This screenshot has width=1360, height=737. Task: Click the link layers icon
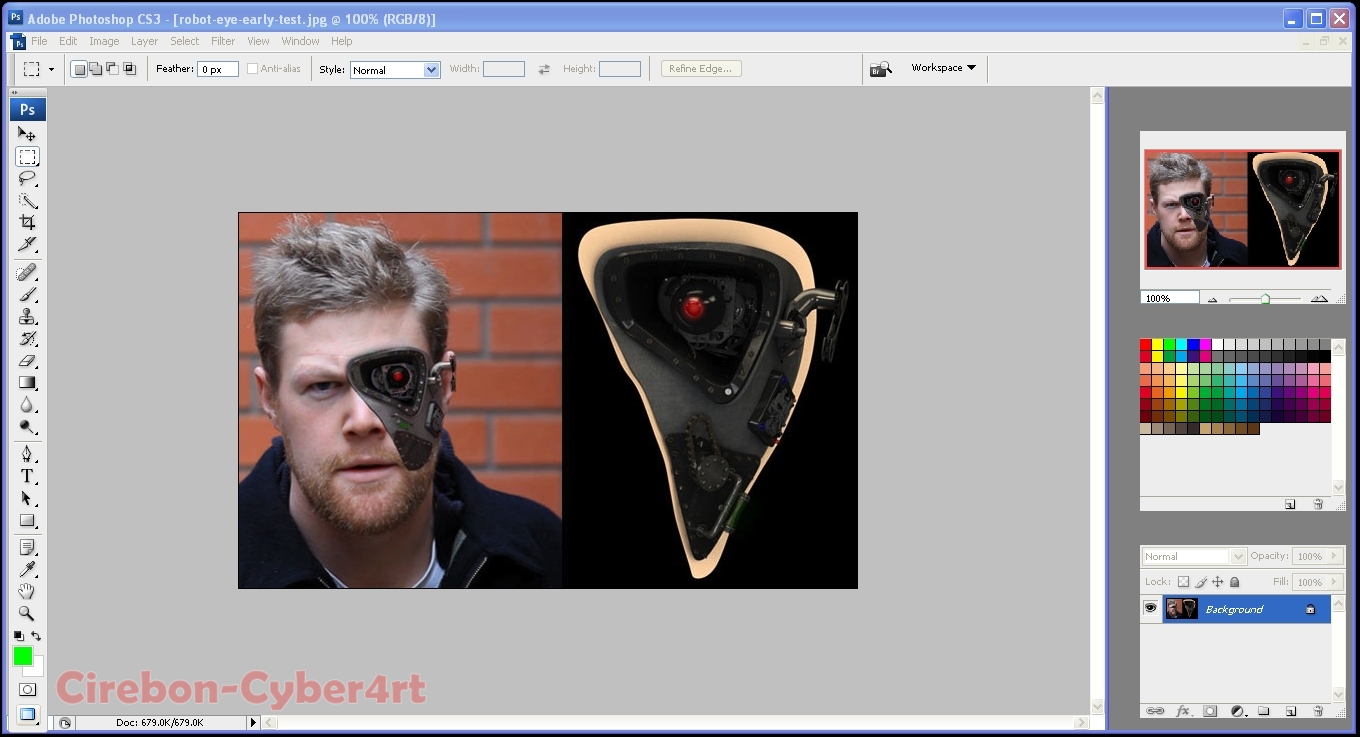1155,711
